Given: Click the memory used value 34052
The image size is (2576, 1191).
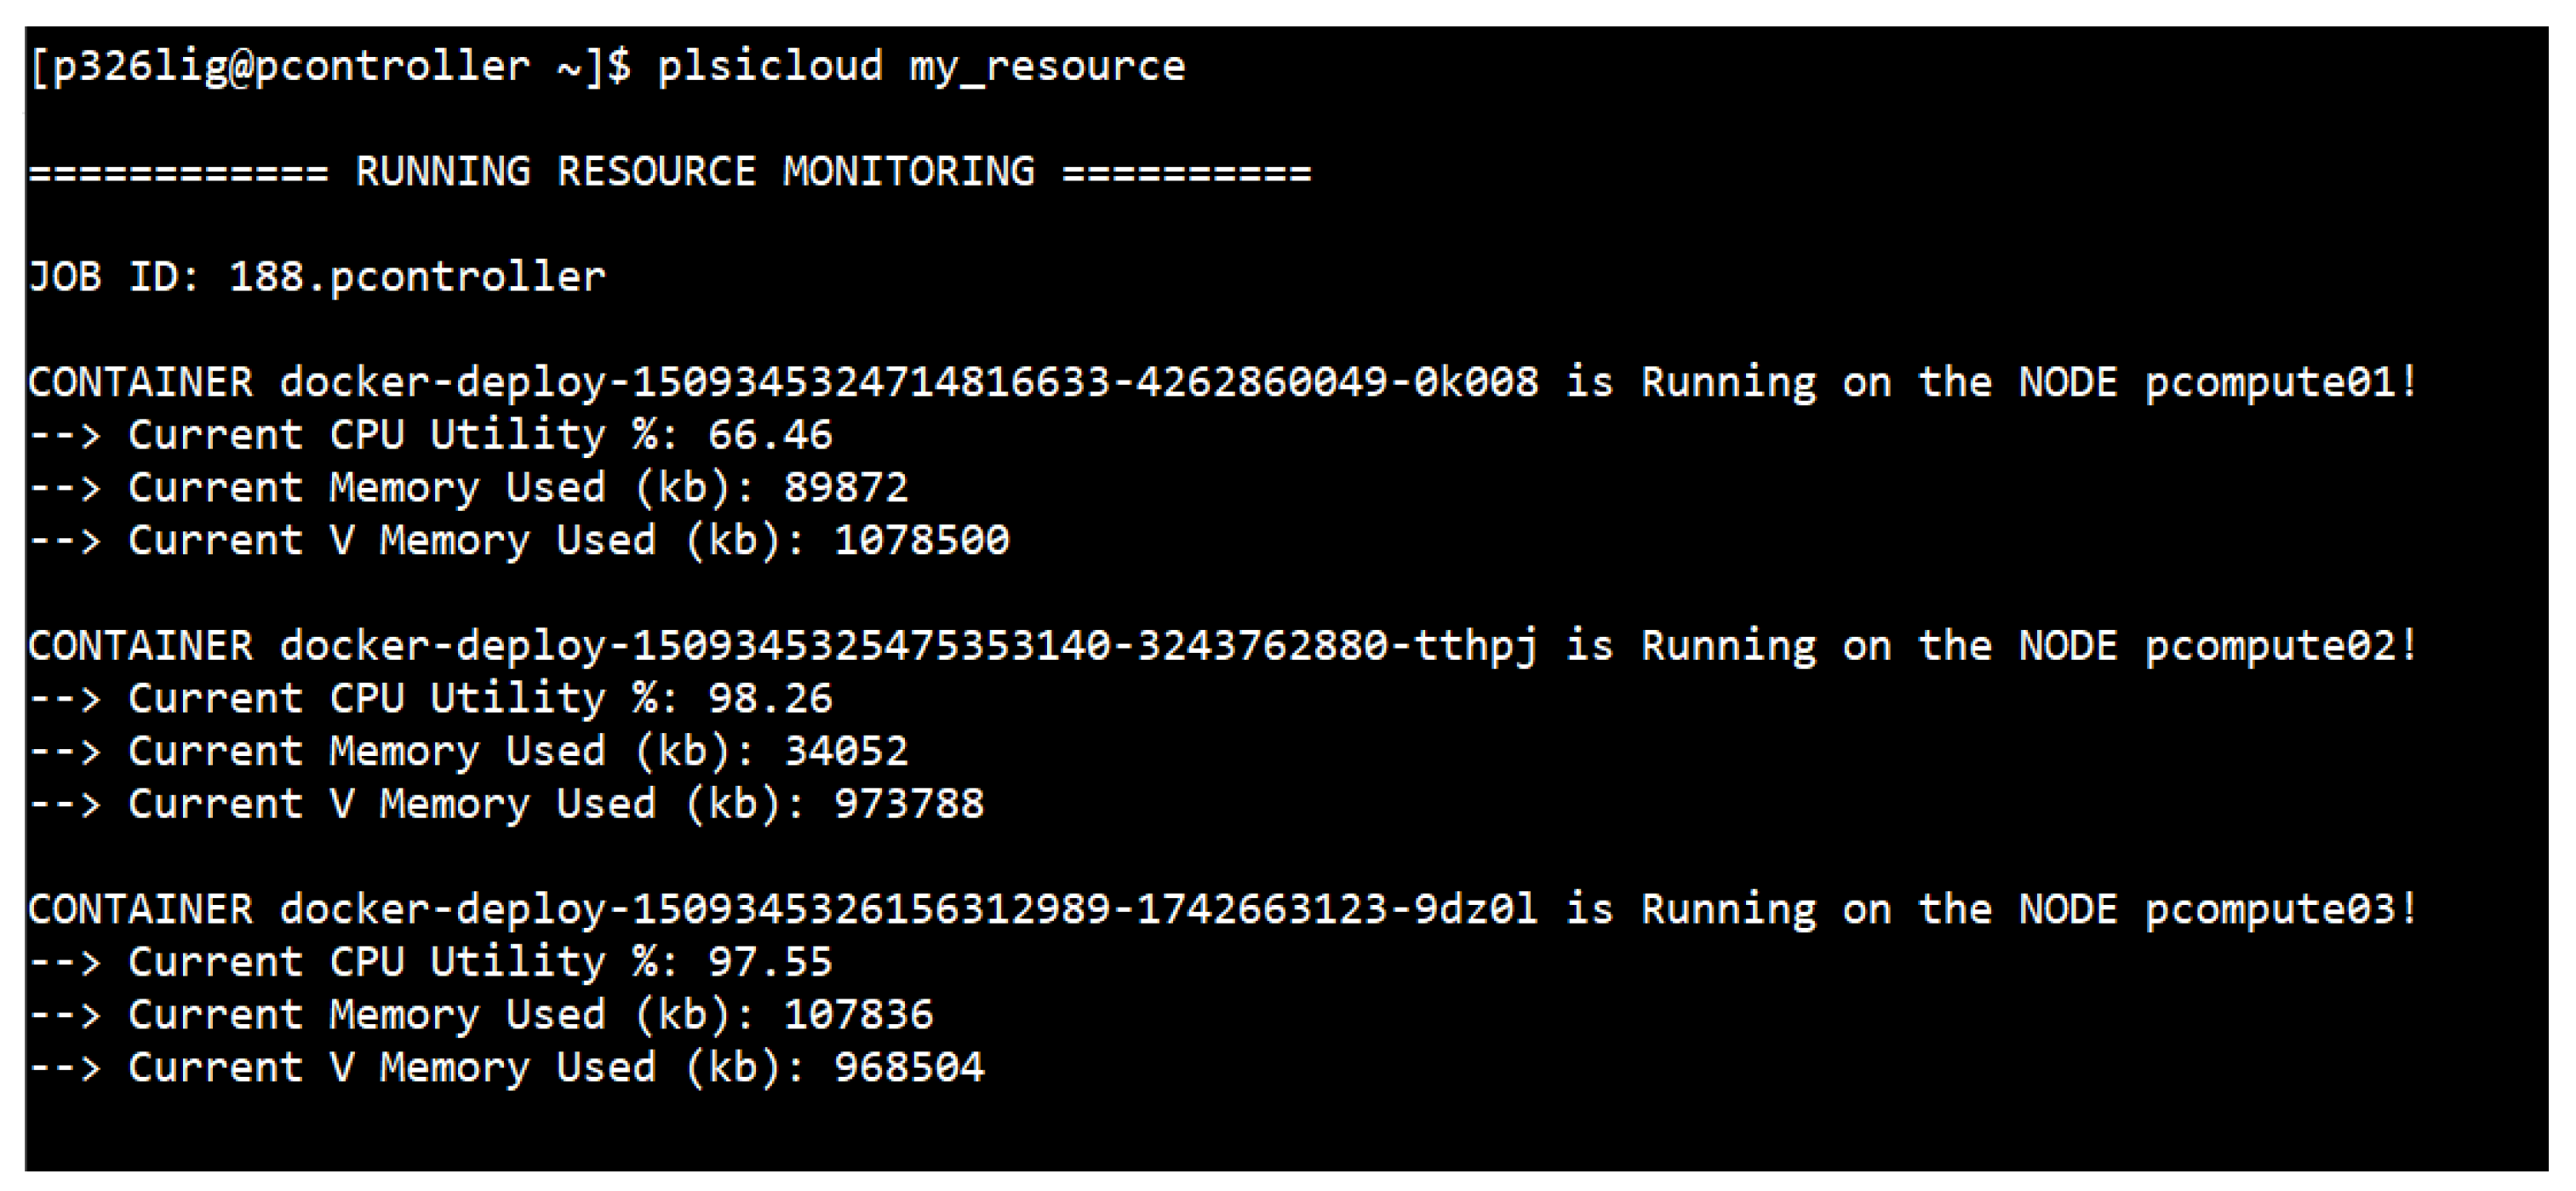Looking at the screenshot, I should 846,752.
